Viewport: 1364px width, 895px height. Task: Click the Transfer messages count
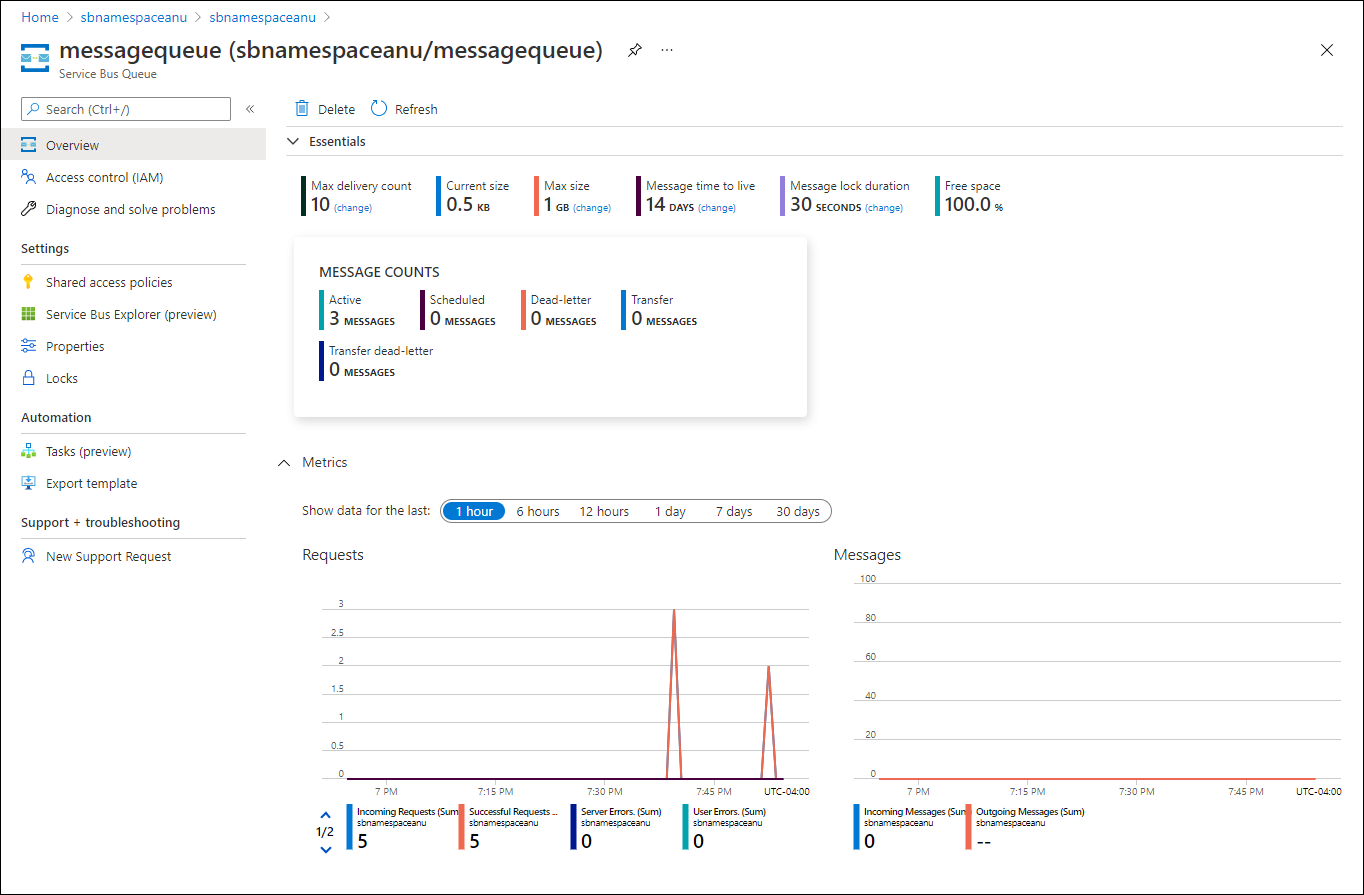(x=664, y=319)
